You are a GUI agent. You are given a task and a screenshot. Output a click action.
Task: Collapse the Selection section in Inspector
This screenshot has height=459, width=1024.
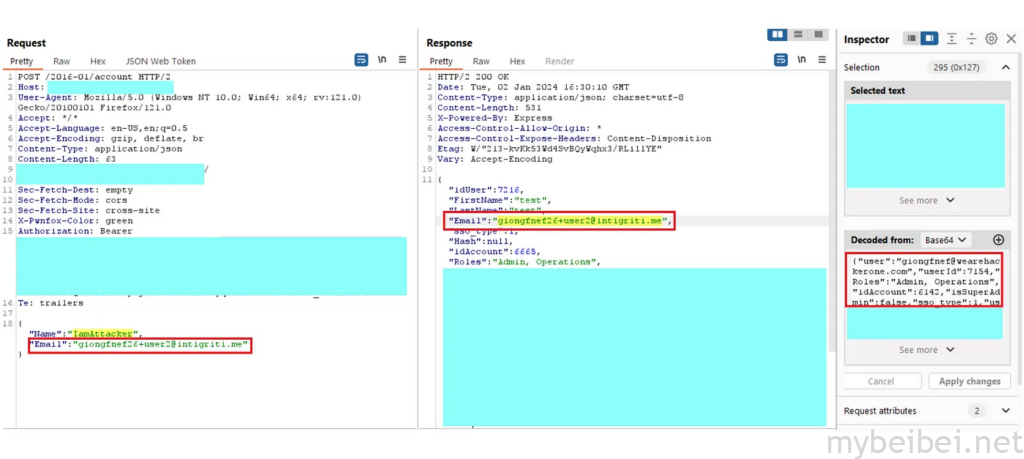[x=1005, y=67]
